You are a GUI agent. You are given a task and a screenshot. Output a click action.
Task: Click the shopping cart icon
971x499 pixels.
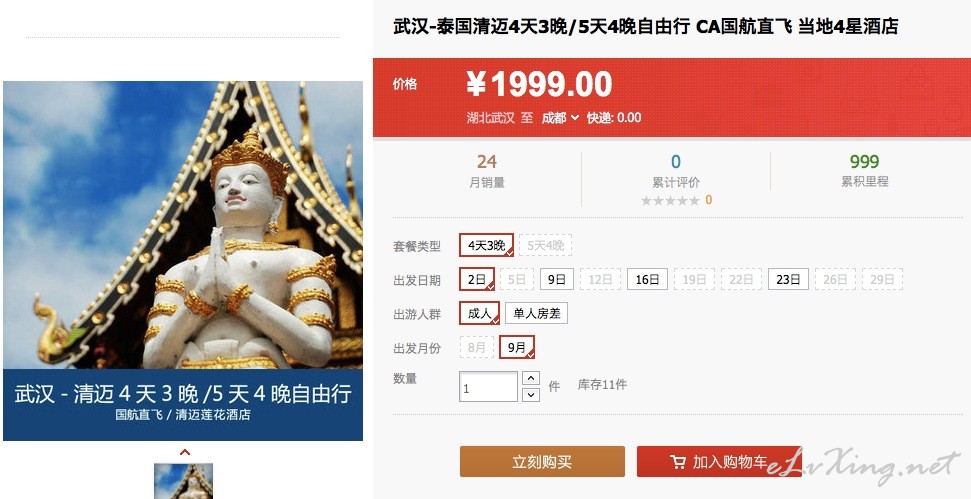pos(677,462)
